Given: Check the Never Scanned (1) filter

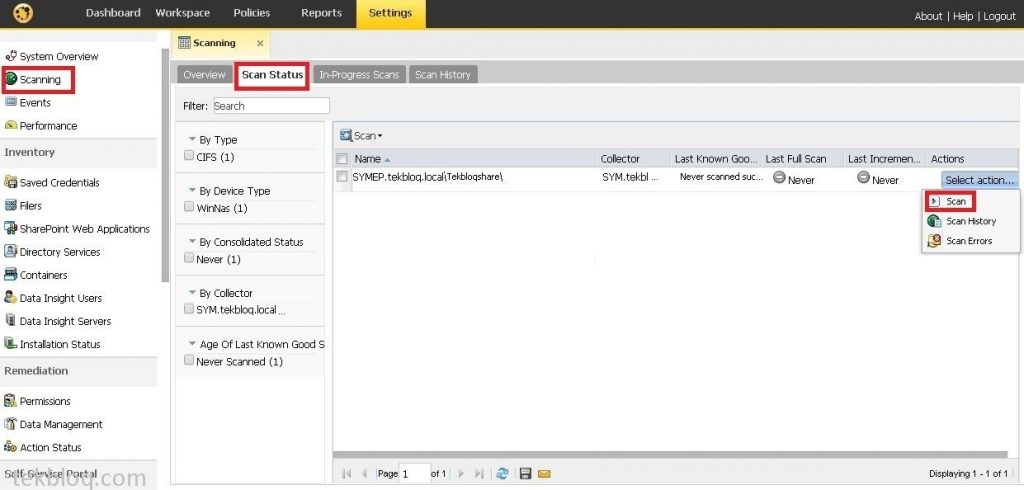Looking at the screenshot, I should (189, 360).
